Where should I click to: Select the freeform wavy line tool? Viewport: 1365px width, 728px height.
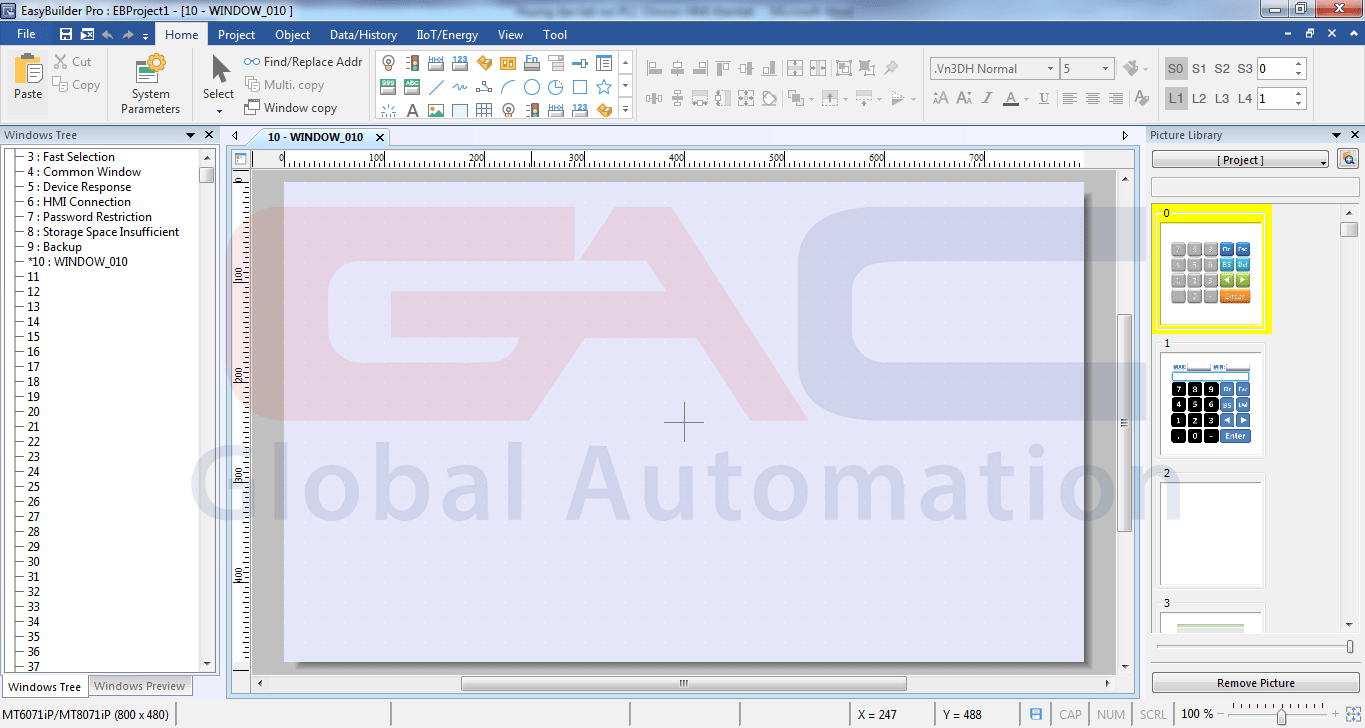pos(459,87)
